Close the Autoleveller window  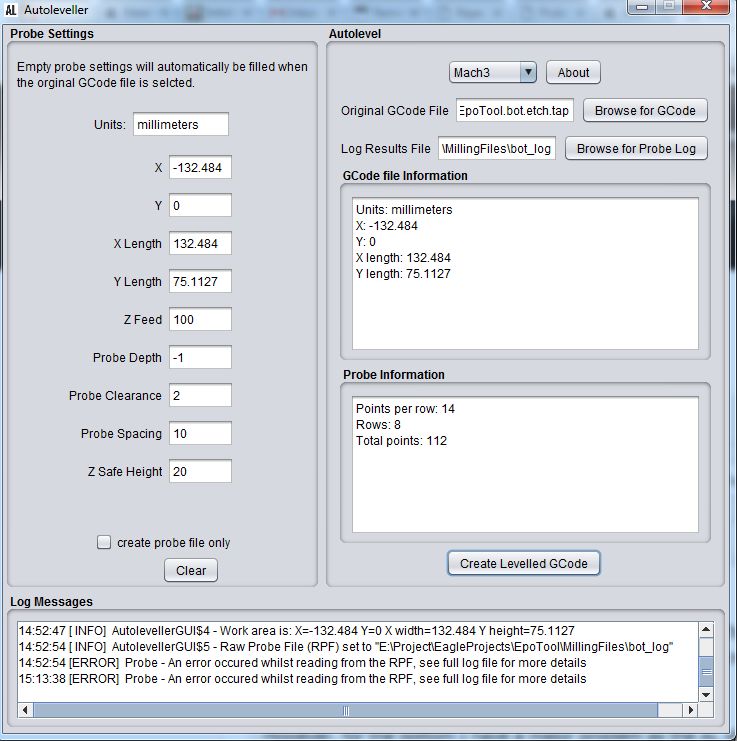(707, 7)
